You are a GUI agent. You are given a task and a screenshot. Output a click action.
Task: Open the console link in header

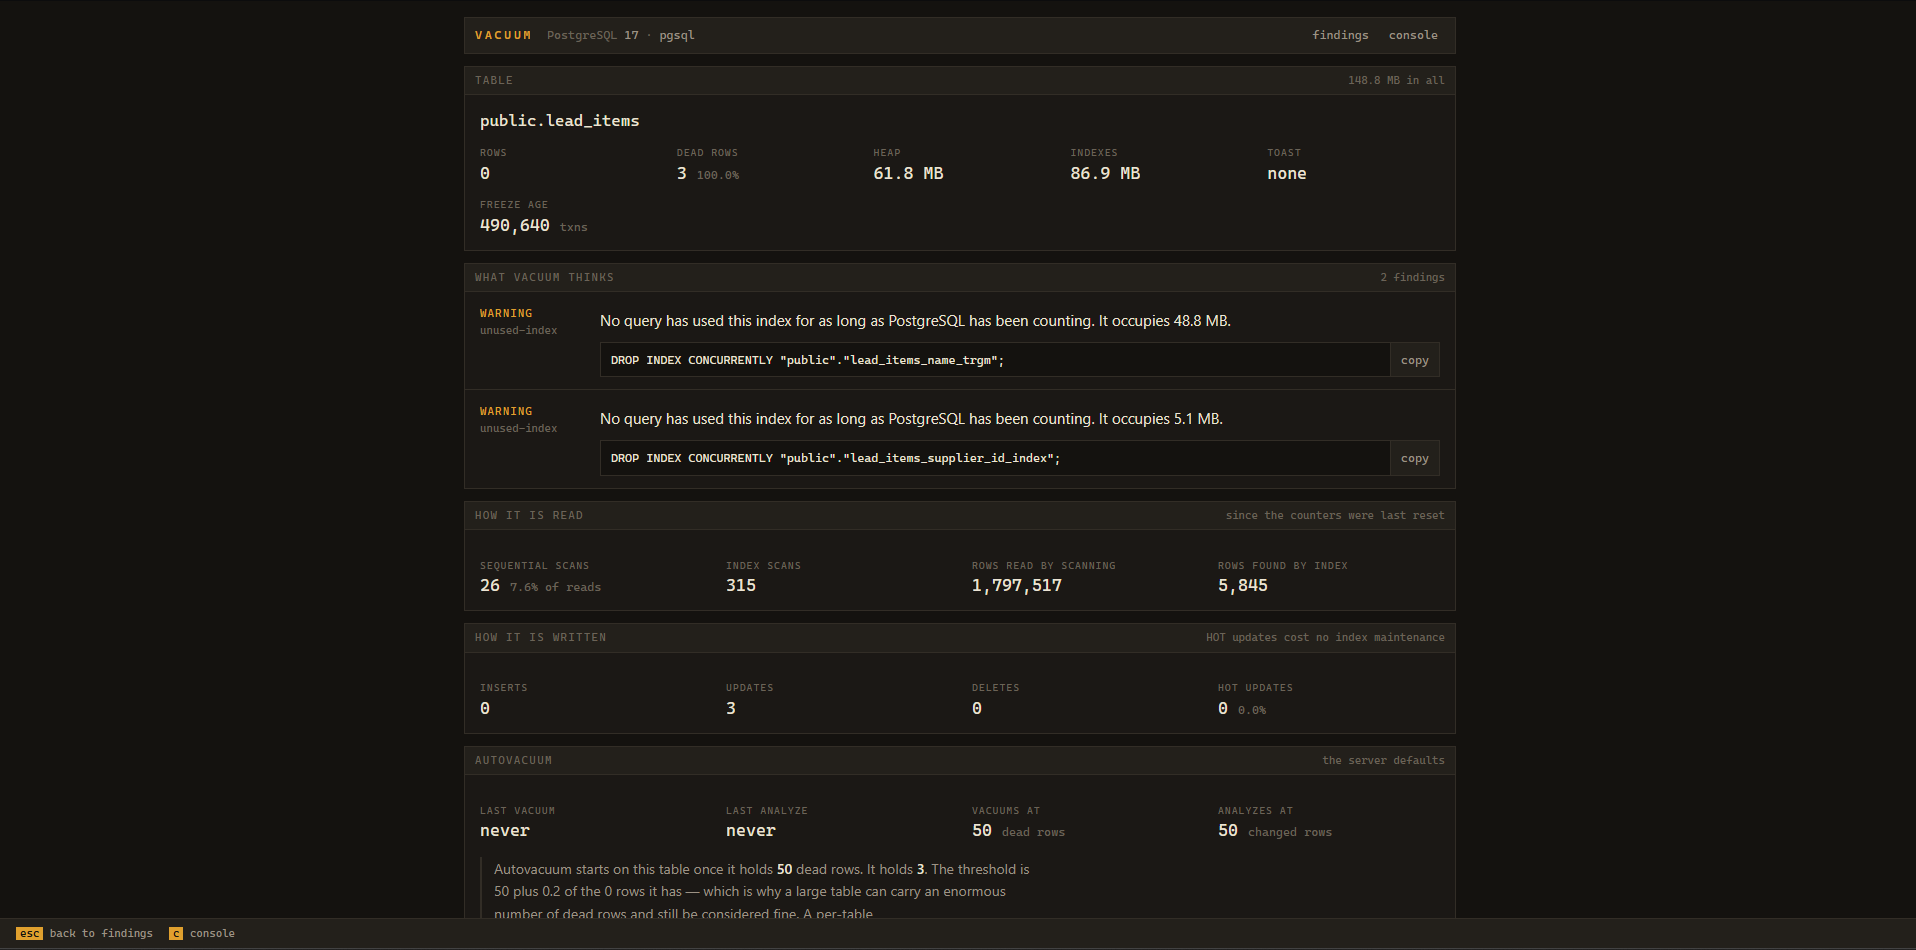pyautogui.click(x=1413, y=35)
